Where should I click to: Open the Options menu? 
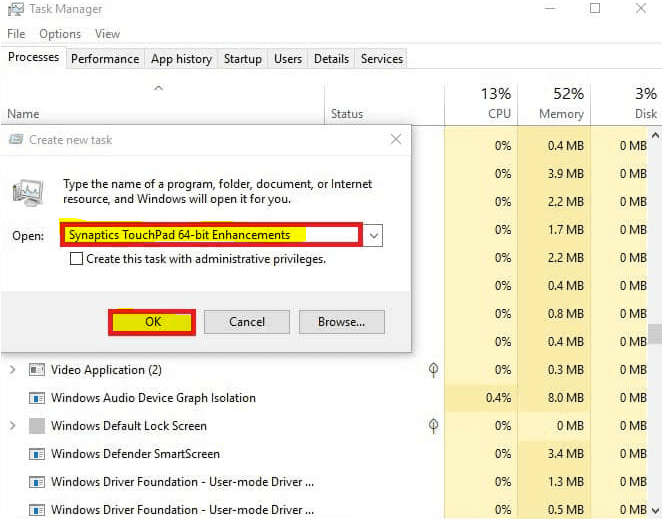coord(60,34)
